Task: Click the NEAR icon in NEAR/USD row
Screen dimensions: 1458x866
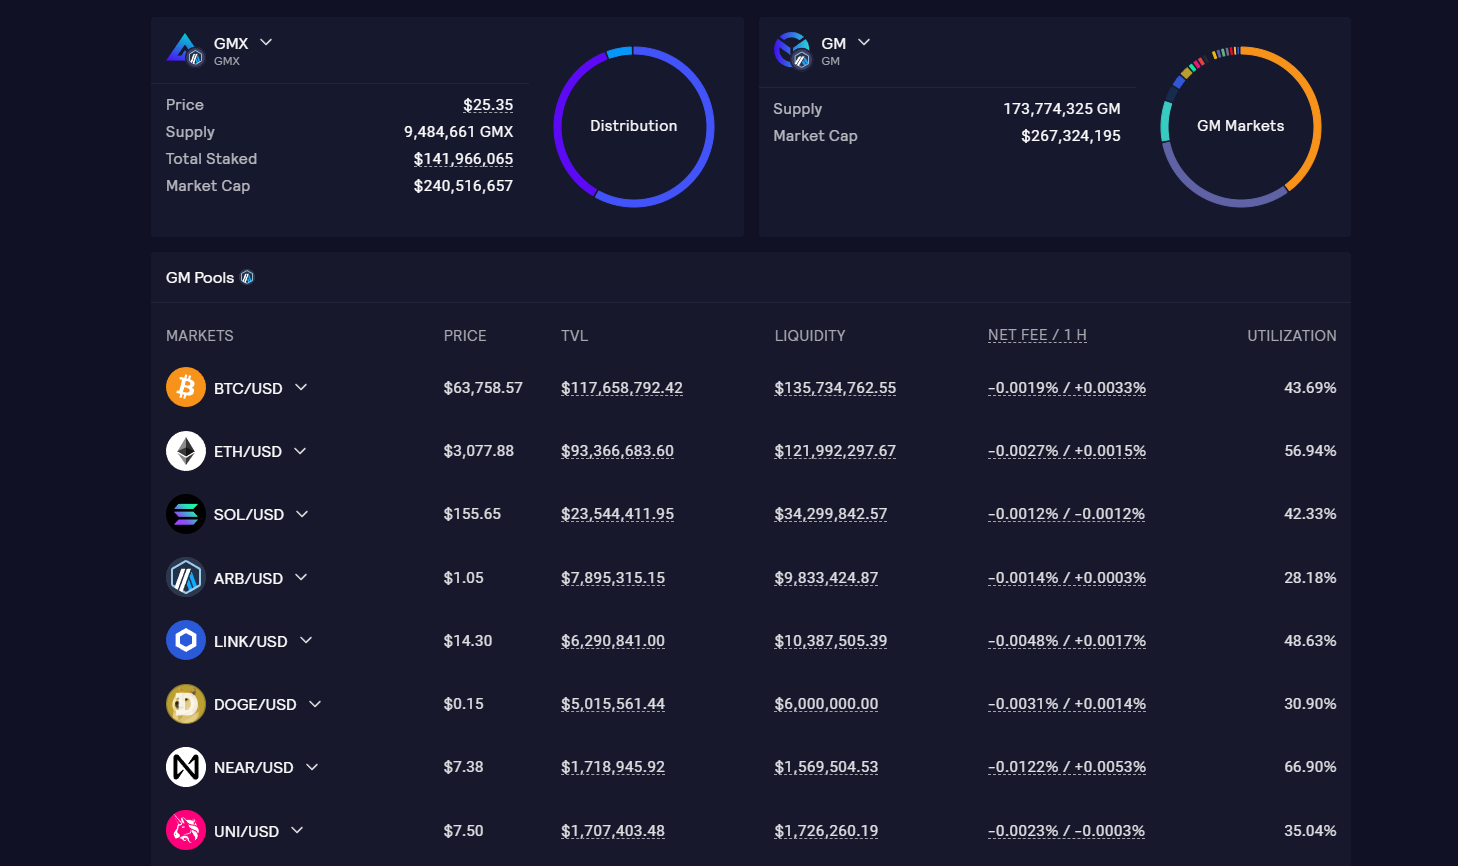Action: (x=186, y=767)
